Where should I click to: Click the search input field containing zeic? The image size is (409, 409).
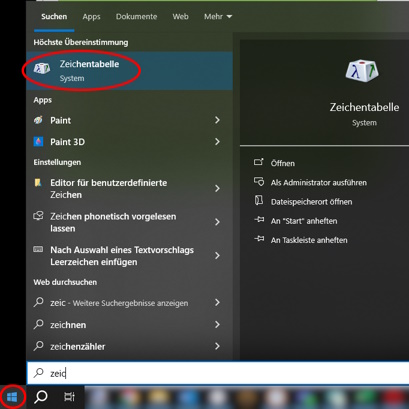coord(218,373)
